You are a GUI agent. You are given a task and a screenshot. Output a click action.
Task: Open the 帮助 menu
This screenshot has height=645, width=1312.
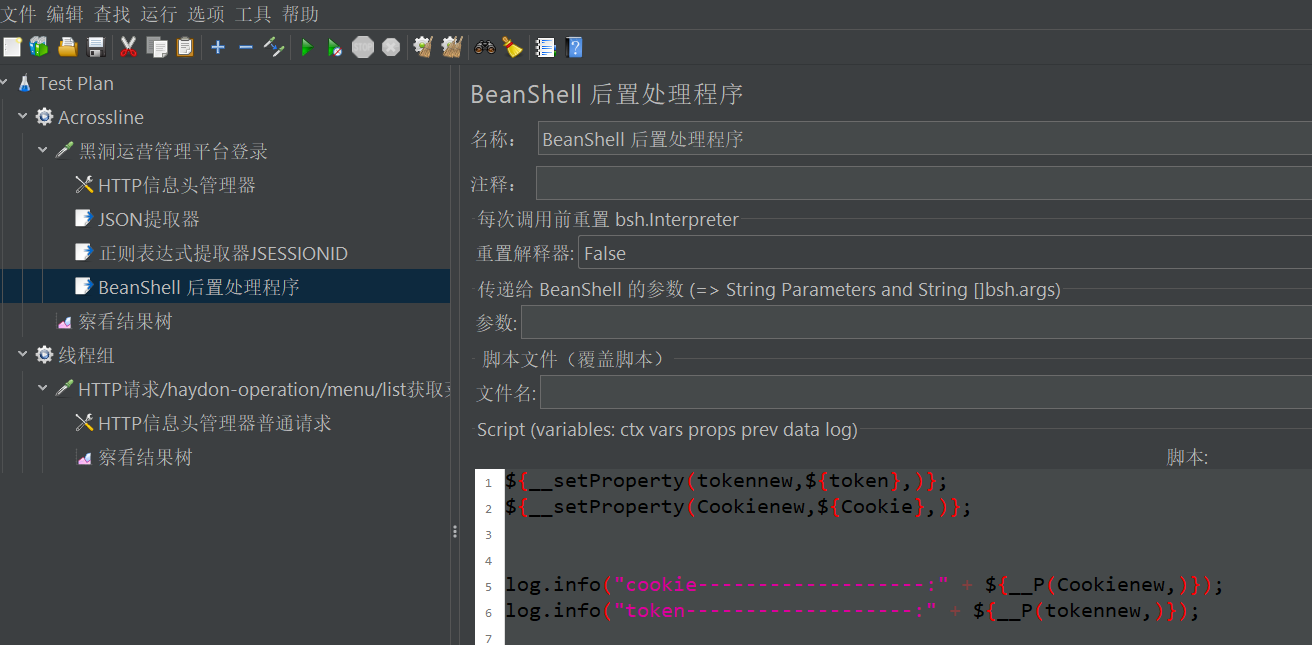click(301, 14)
